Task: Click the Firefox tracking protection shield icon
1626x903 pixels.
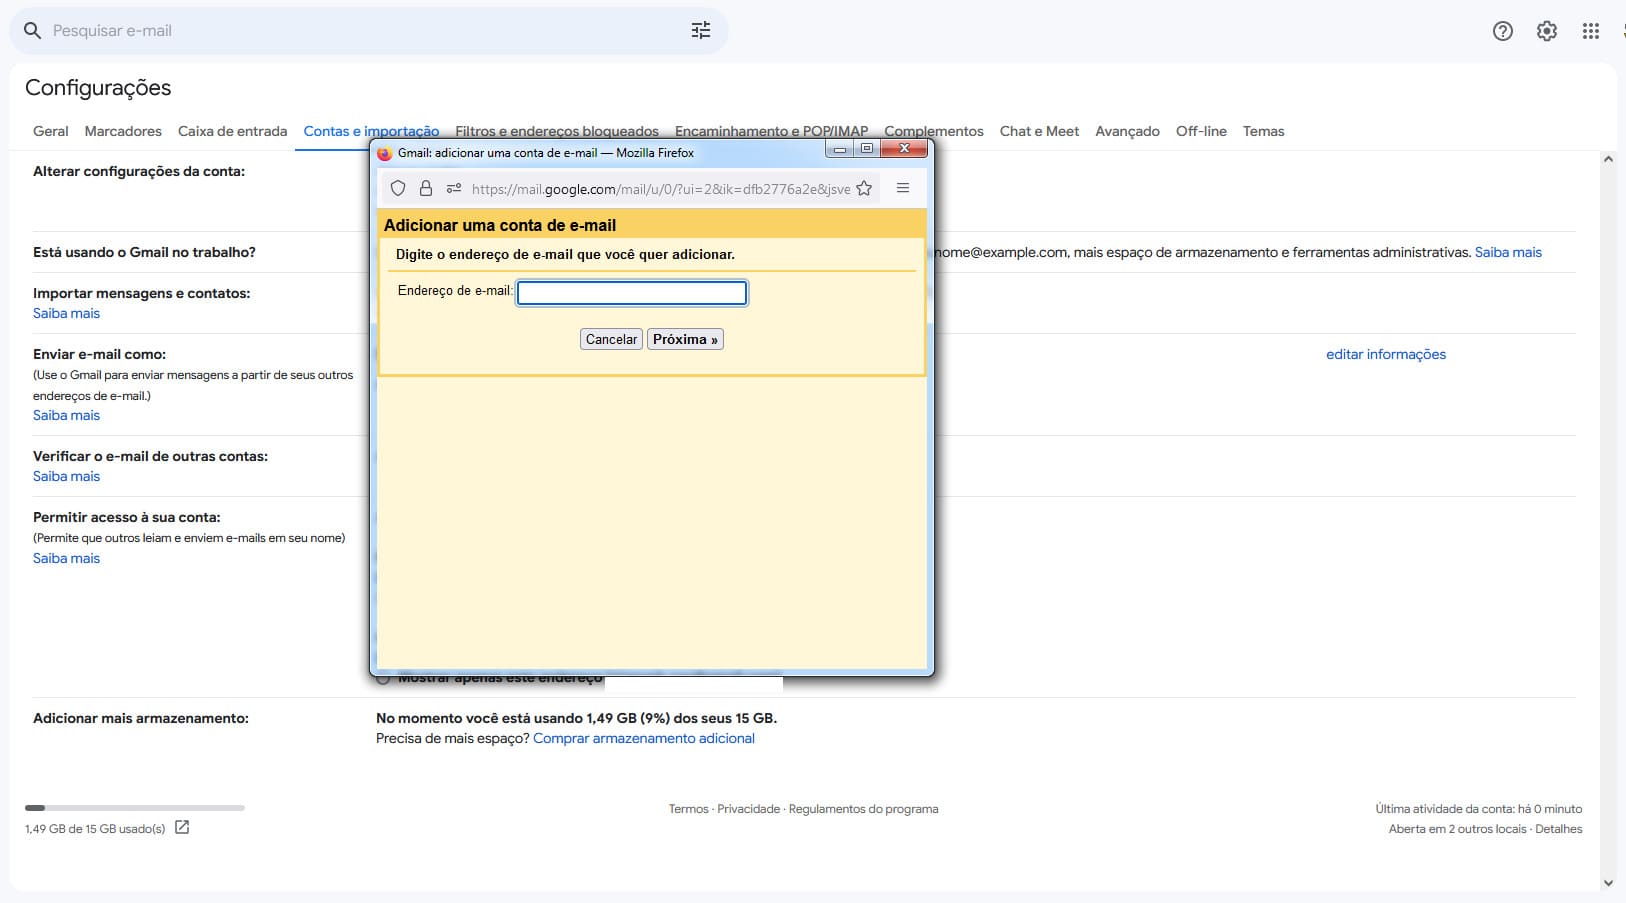Action: click(398, 188)
